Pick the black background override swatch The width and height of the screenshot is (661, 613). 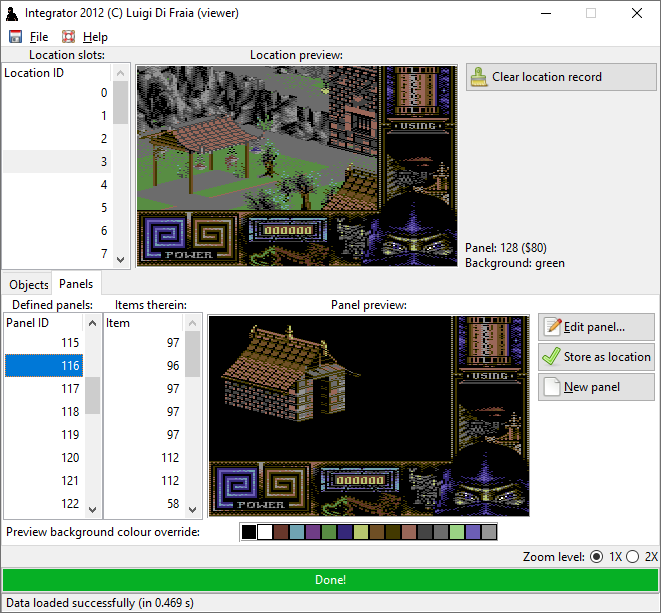[249, 532]
